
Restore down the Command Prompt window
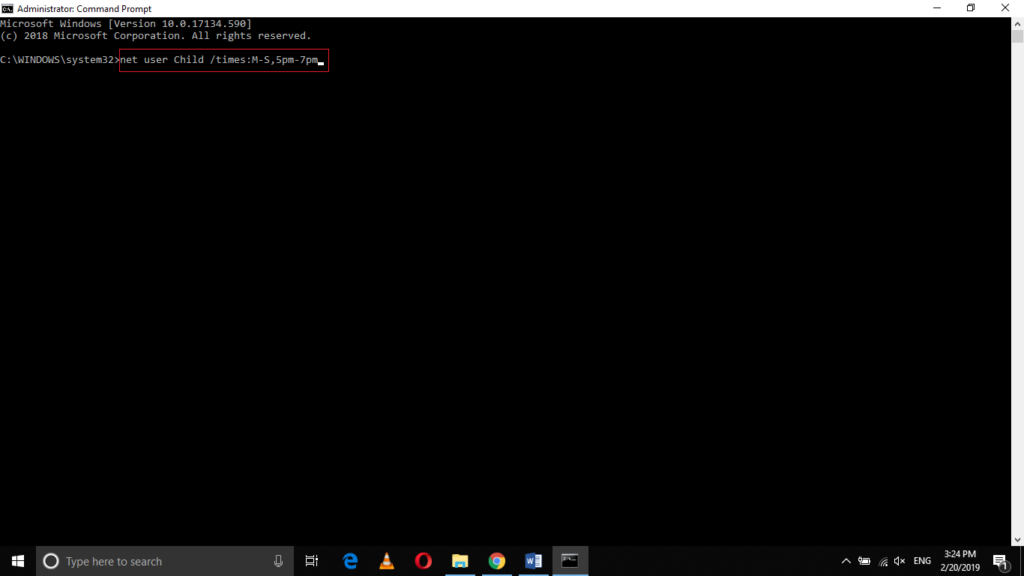tap(971, 8)
